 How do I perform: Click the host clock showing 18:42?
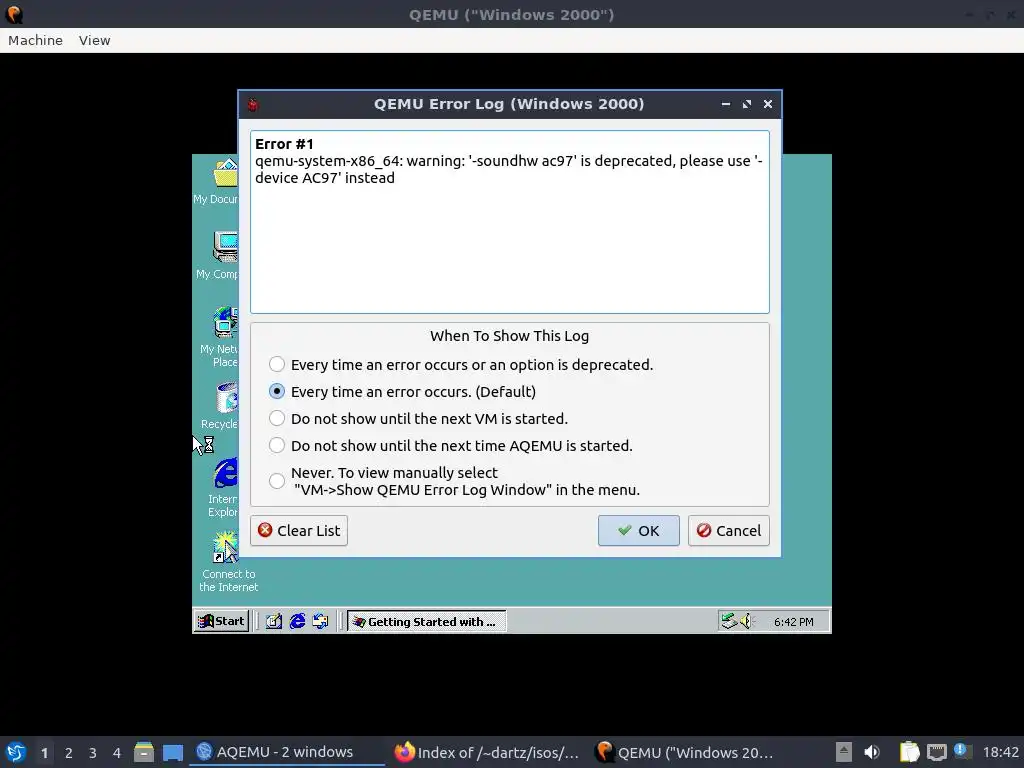(1000, 752)
